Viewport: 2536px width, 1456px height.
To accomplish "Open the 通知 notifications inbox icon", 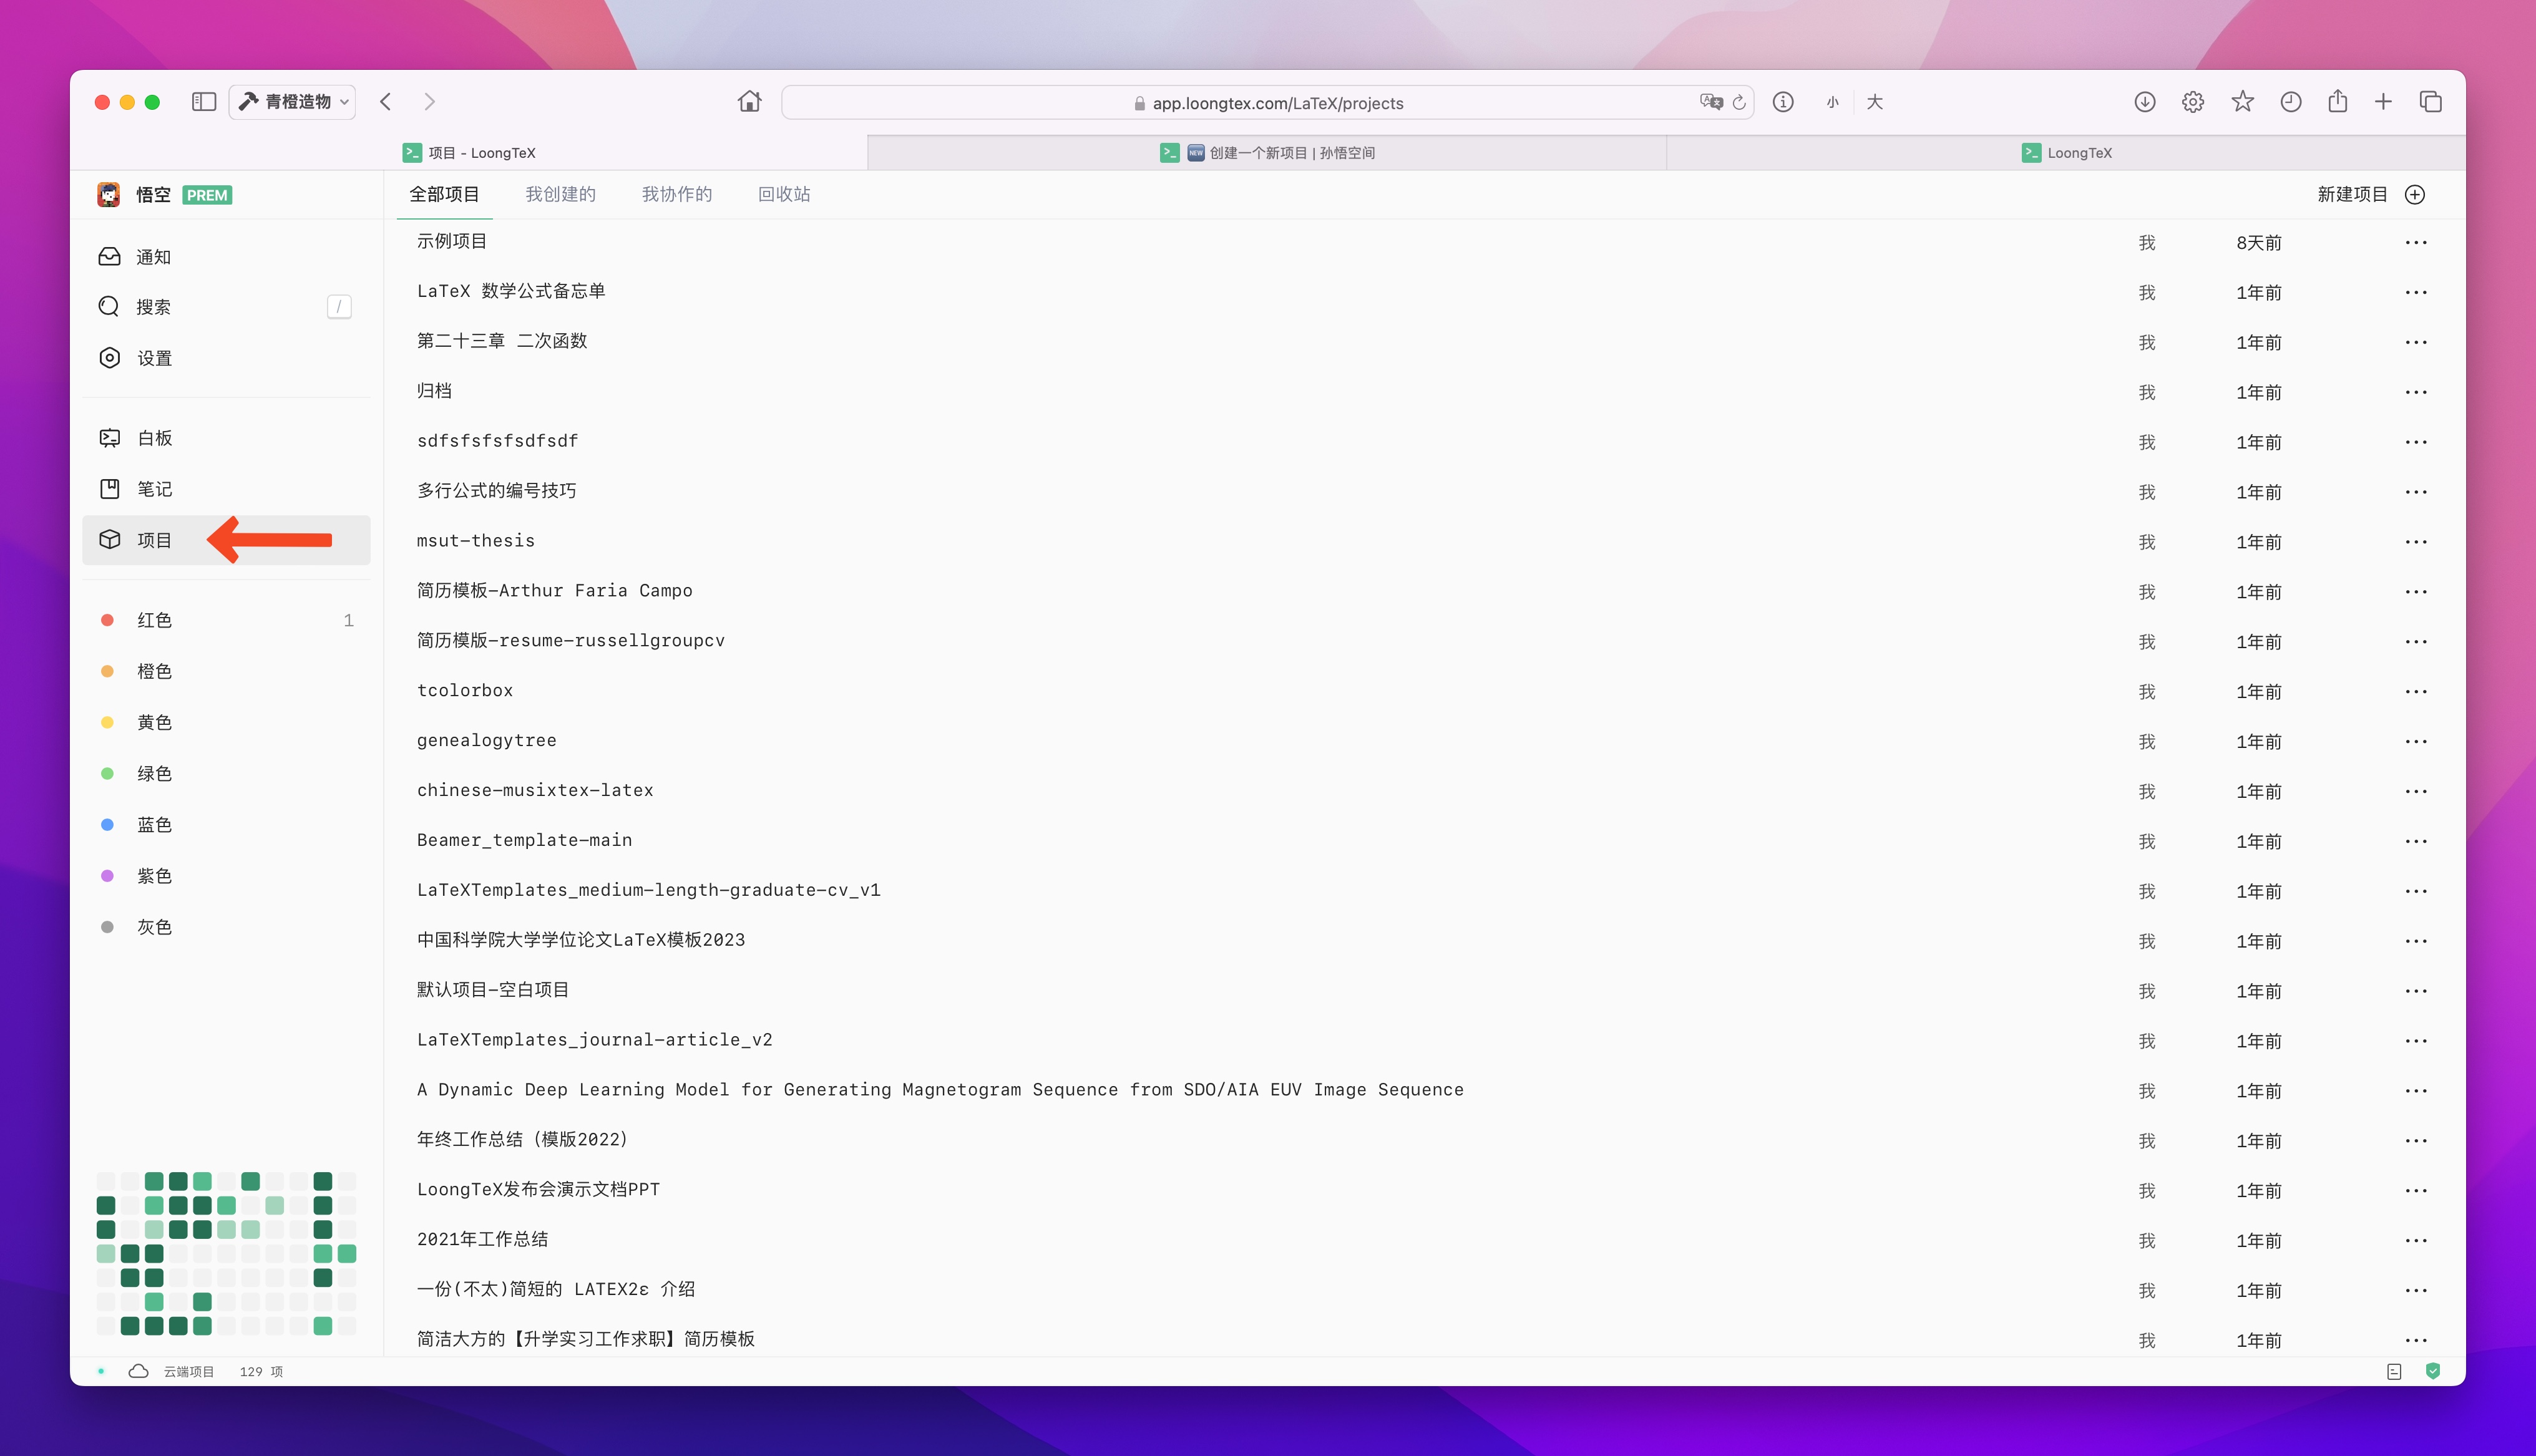I will pyautogui.click(x=109, y=257).
